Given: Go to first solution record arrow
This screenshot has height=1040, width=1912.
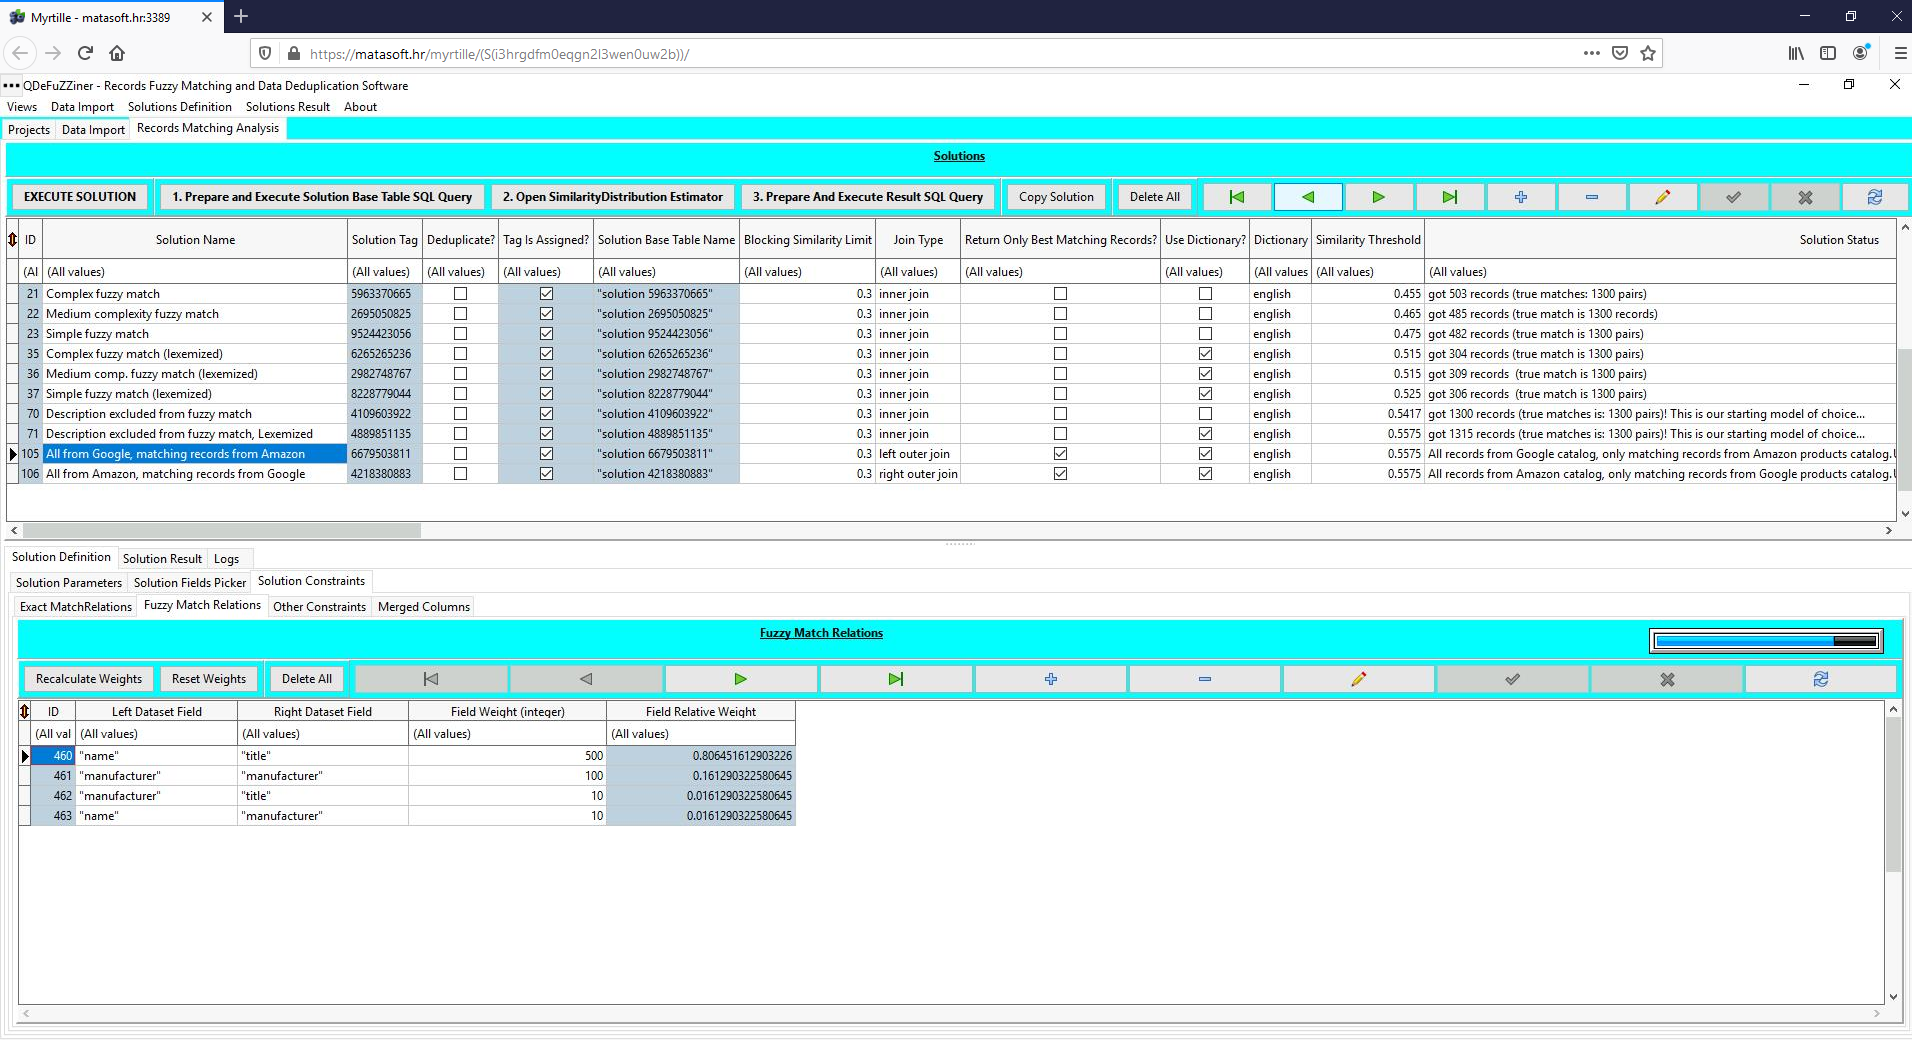Looking at the screenshot, I should pos(1236,197).
